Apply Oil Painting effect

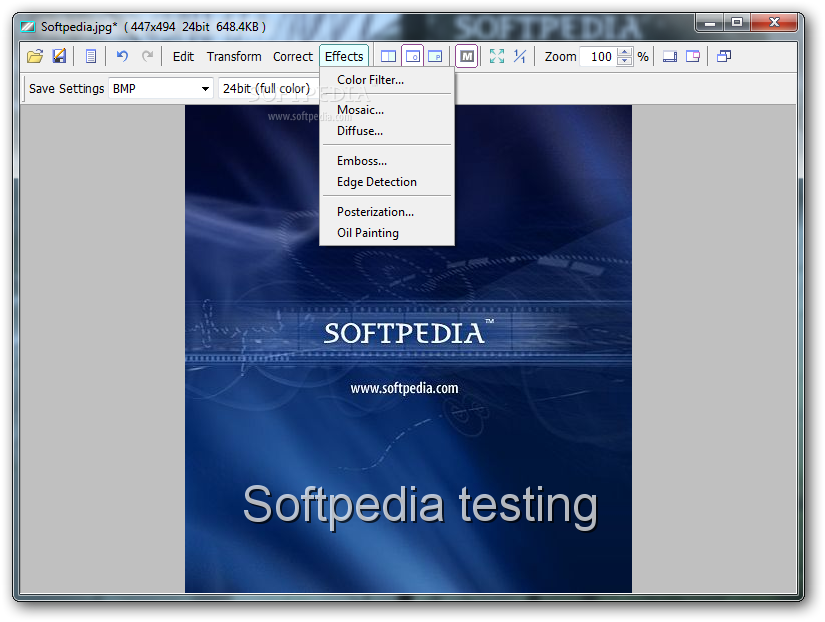[x=387, y=233]
